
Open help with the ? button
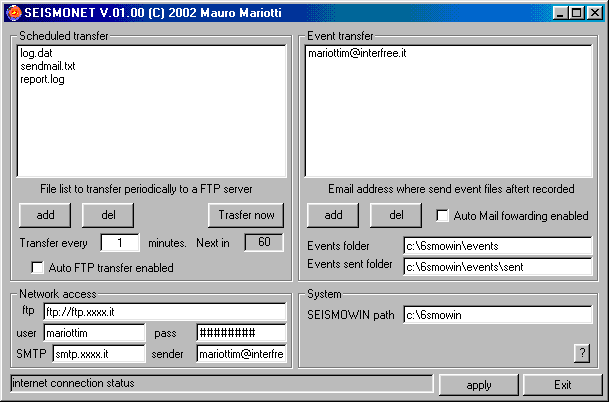(582, 353)
